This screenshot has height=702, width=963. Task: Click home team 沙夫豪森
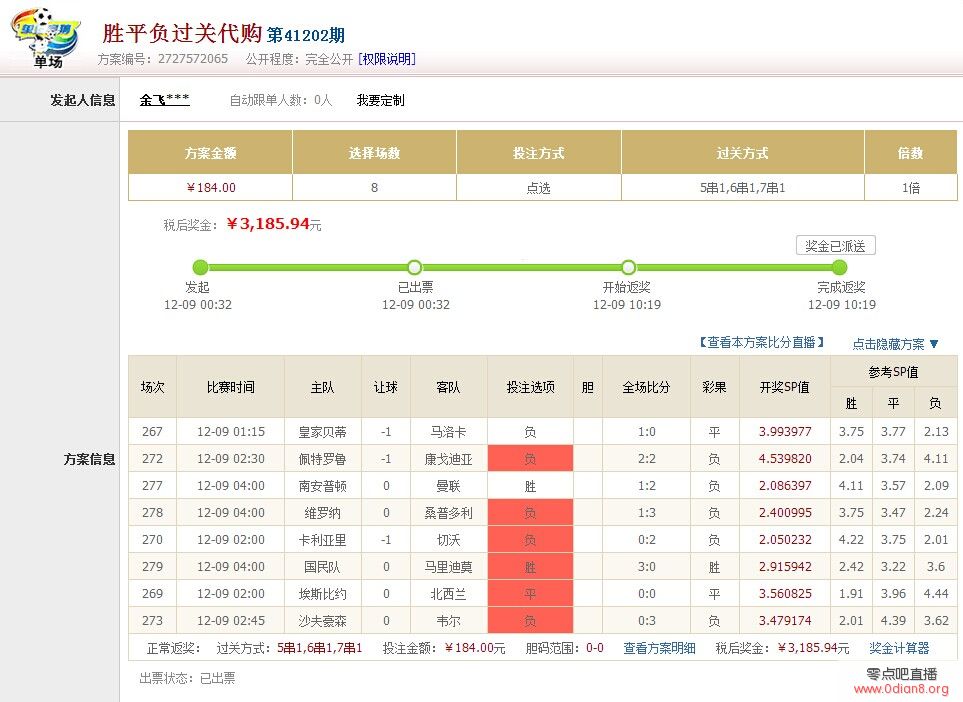322,621
